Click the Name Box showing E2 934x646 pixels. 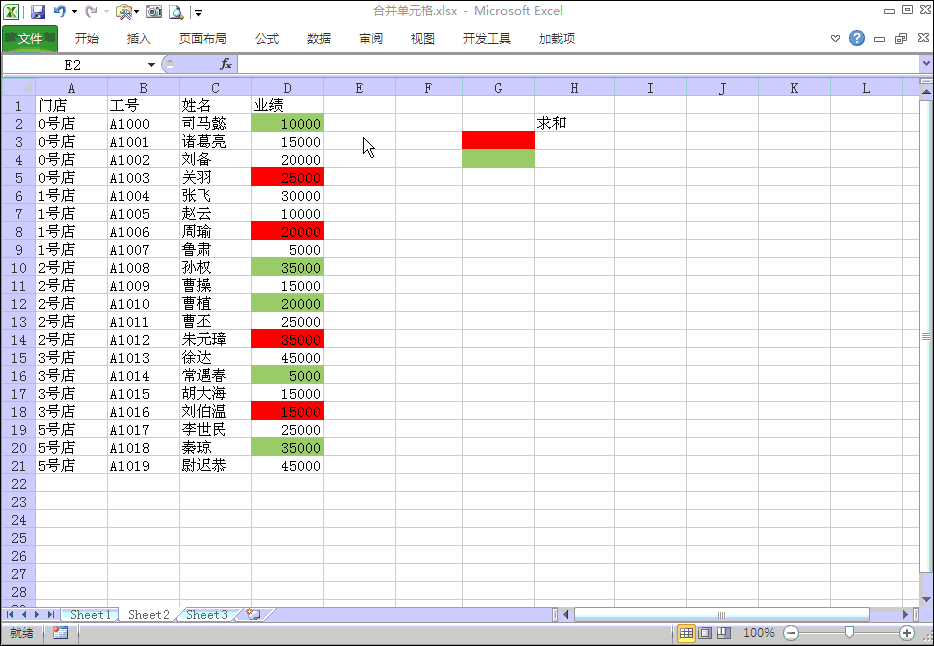74,64
